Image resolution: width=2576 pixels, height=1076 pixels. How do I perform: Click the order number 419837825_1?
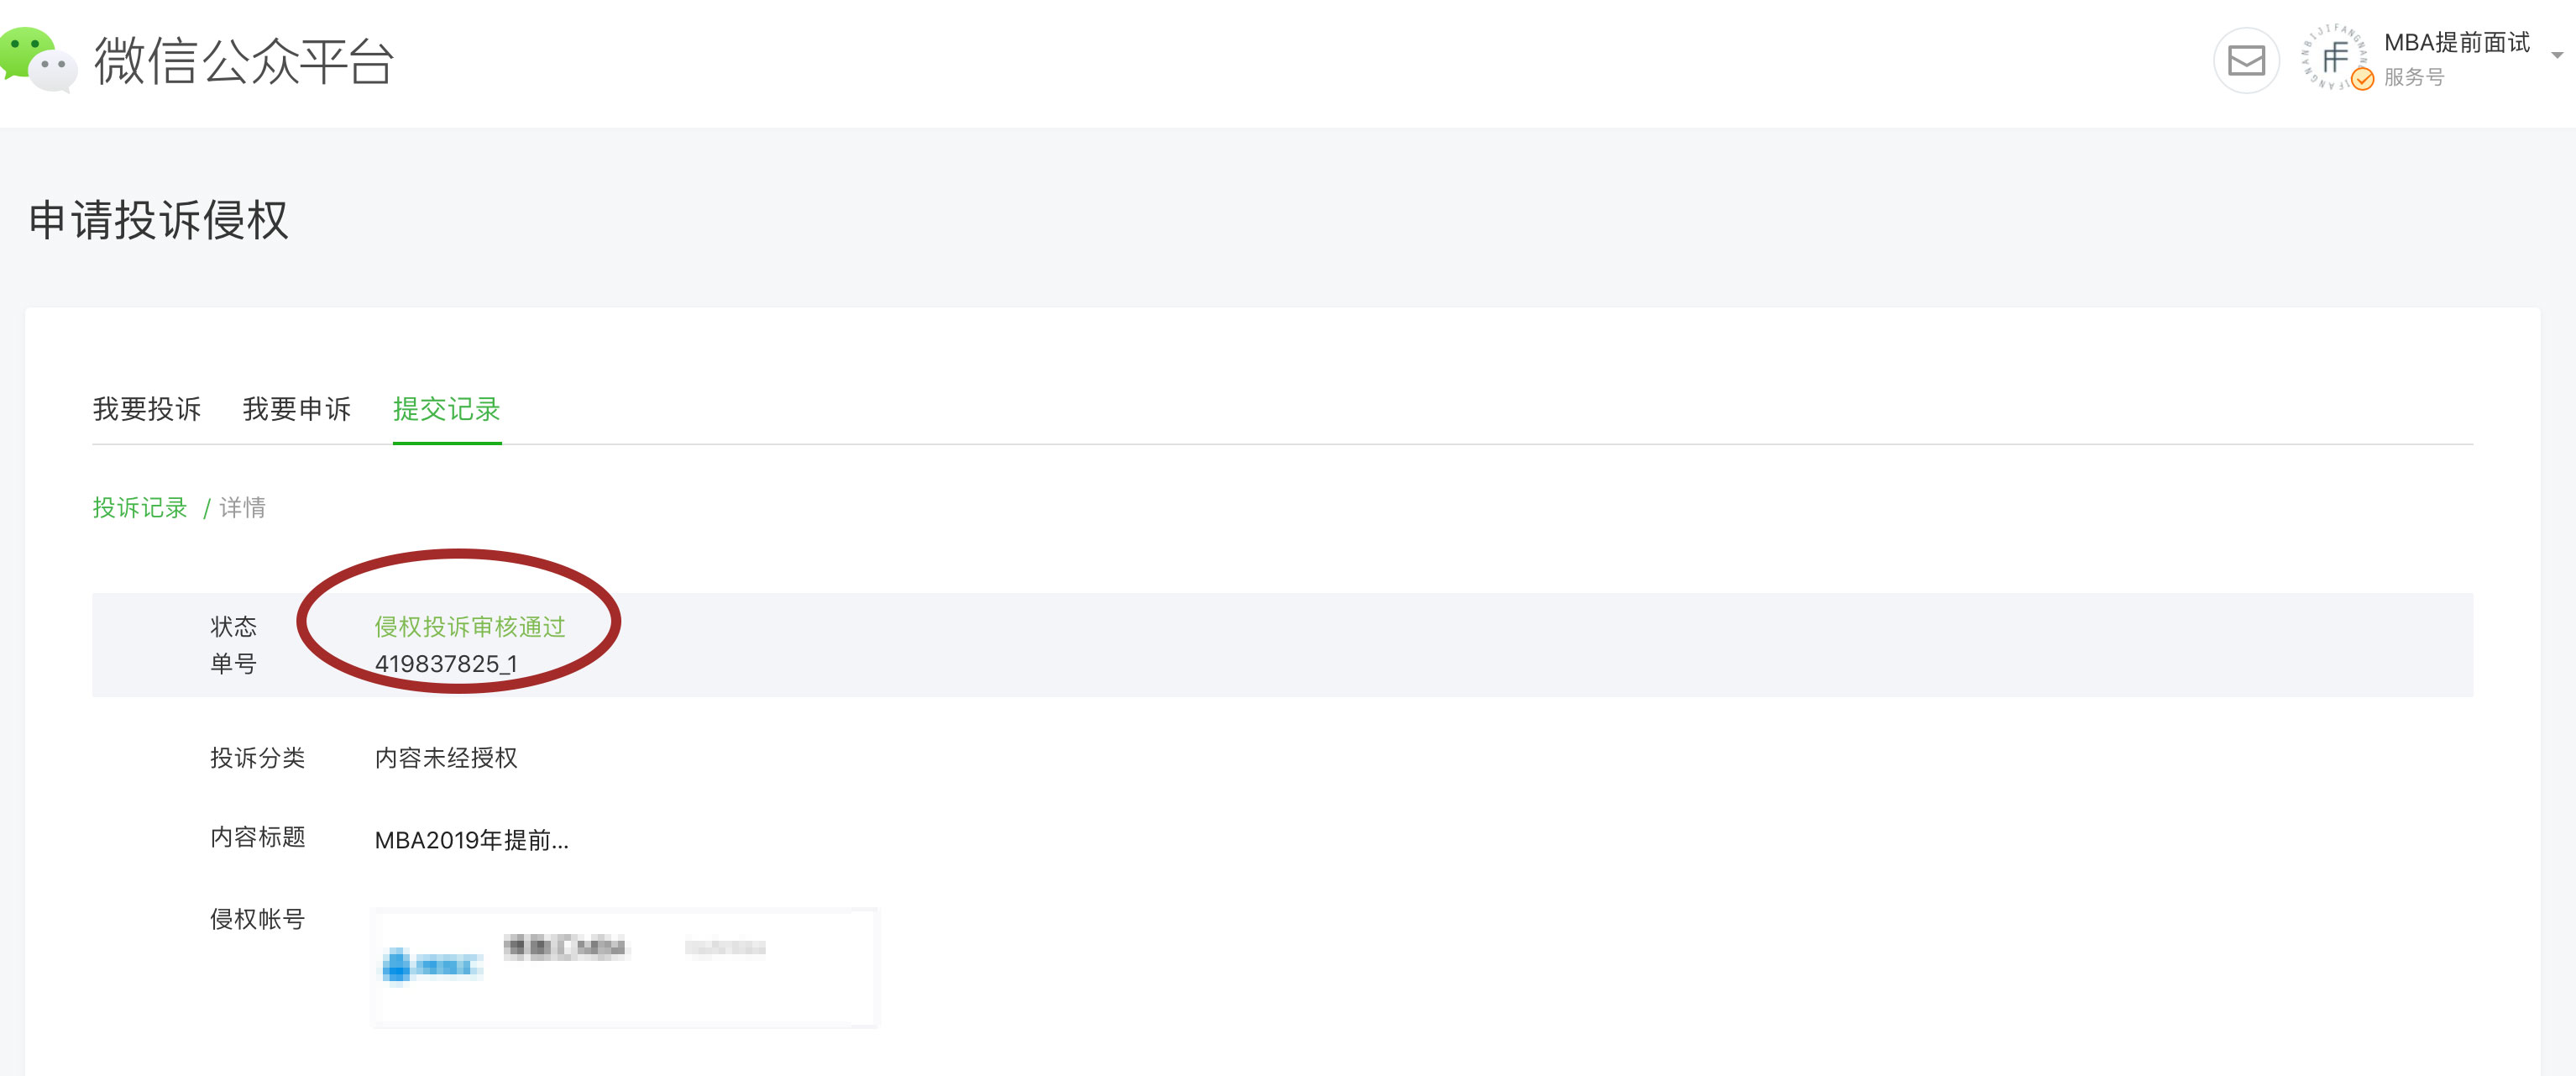coord(446,664)
